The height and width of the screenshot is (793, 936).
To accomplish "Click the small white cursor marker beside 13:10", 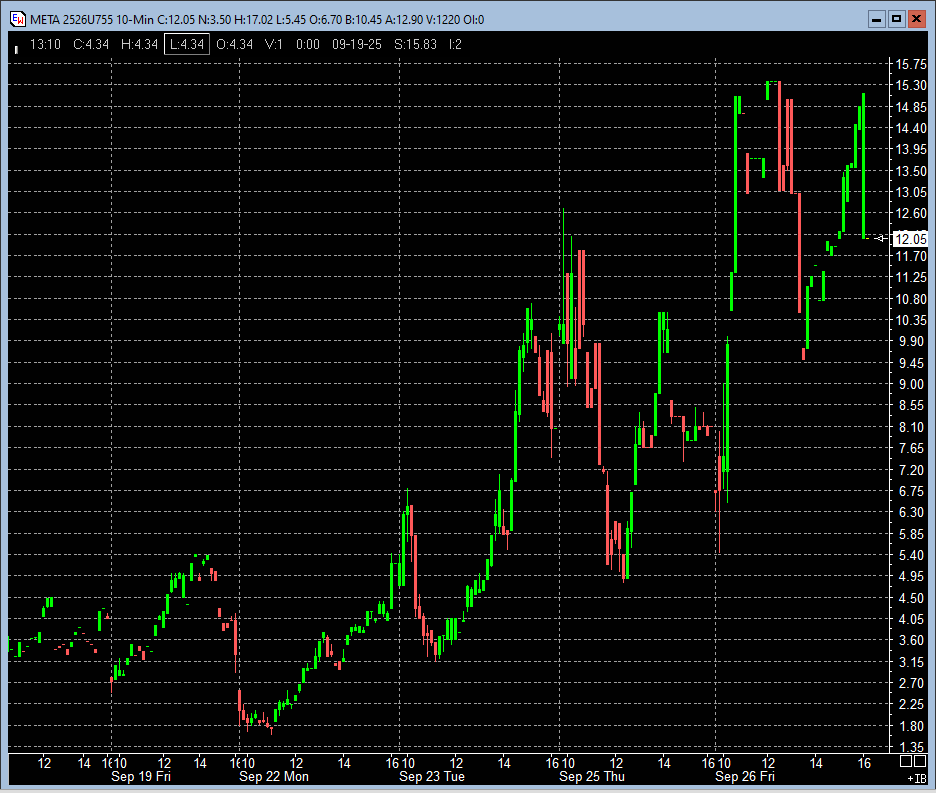I will [x=16, y=48].
